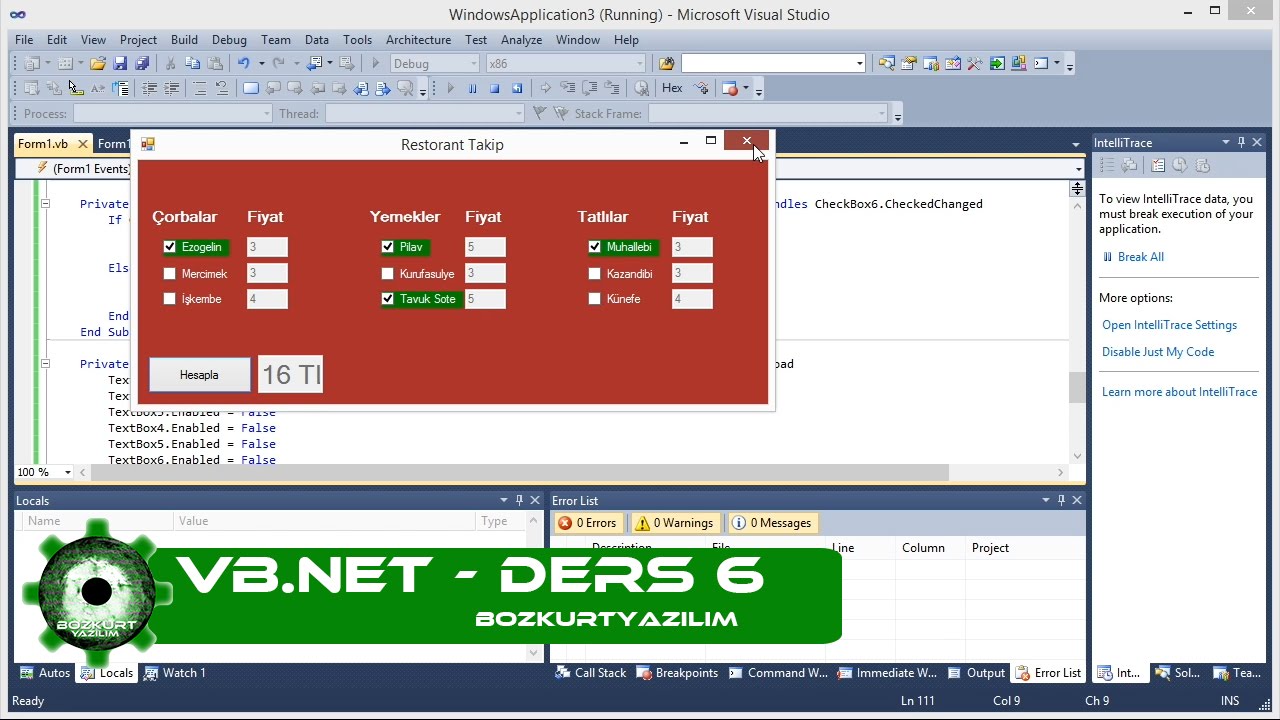Switch to the Watch 1 tab

click(175, 673)
